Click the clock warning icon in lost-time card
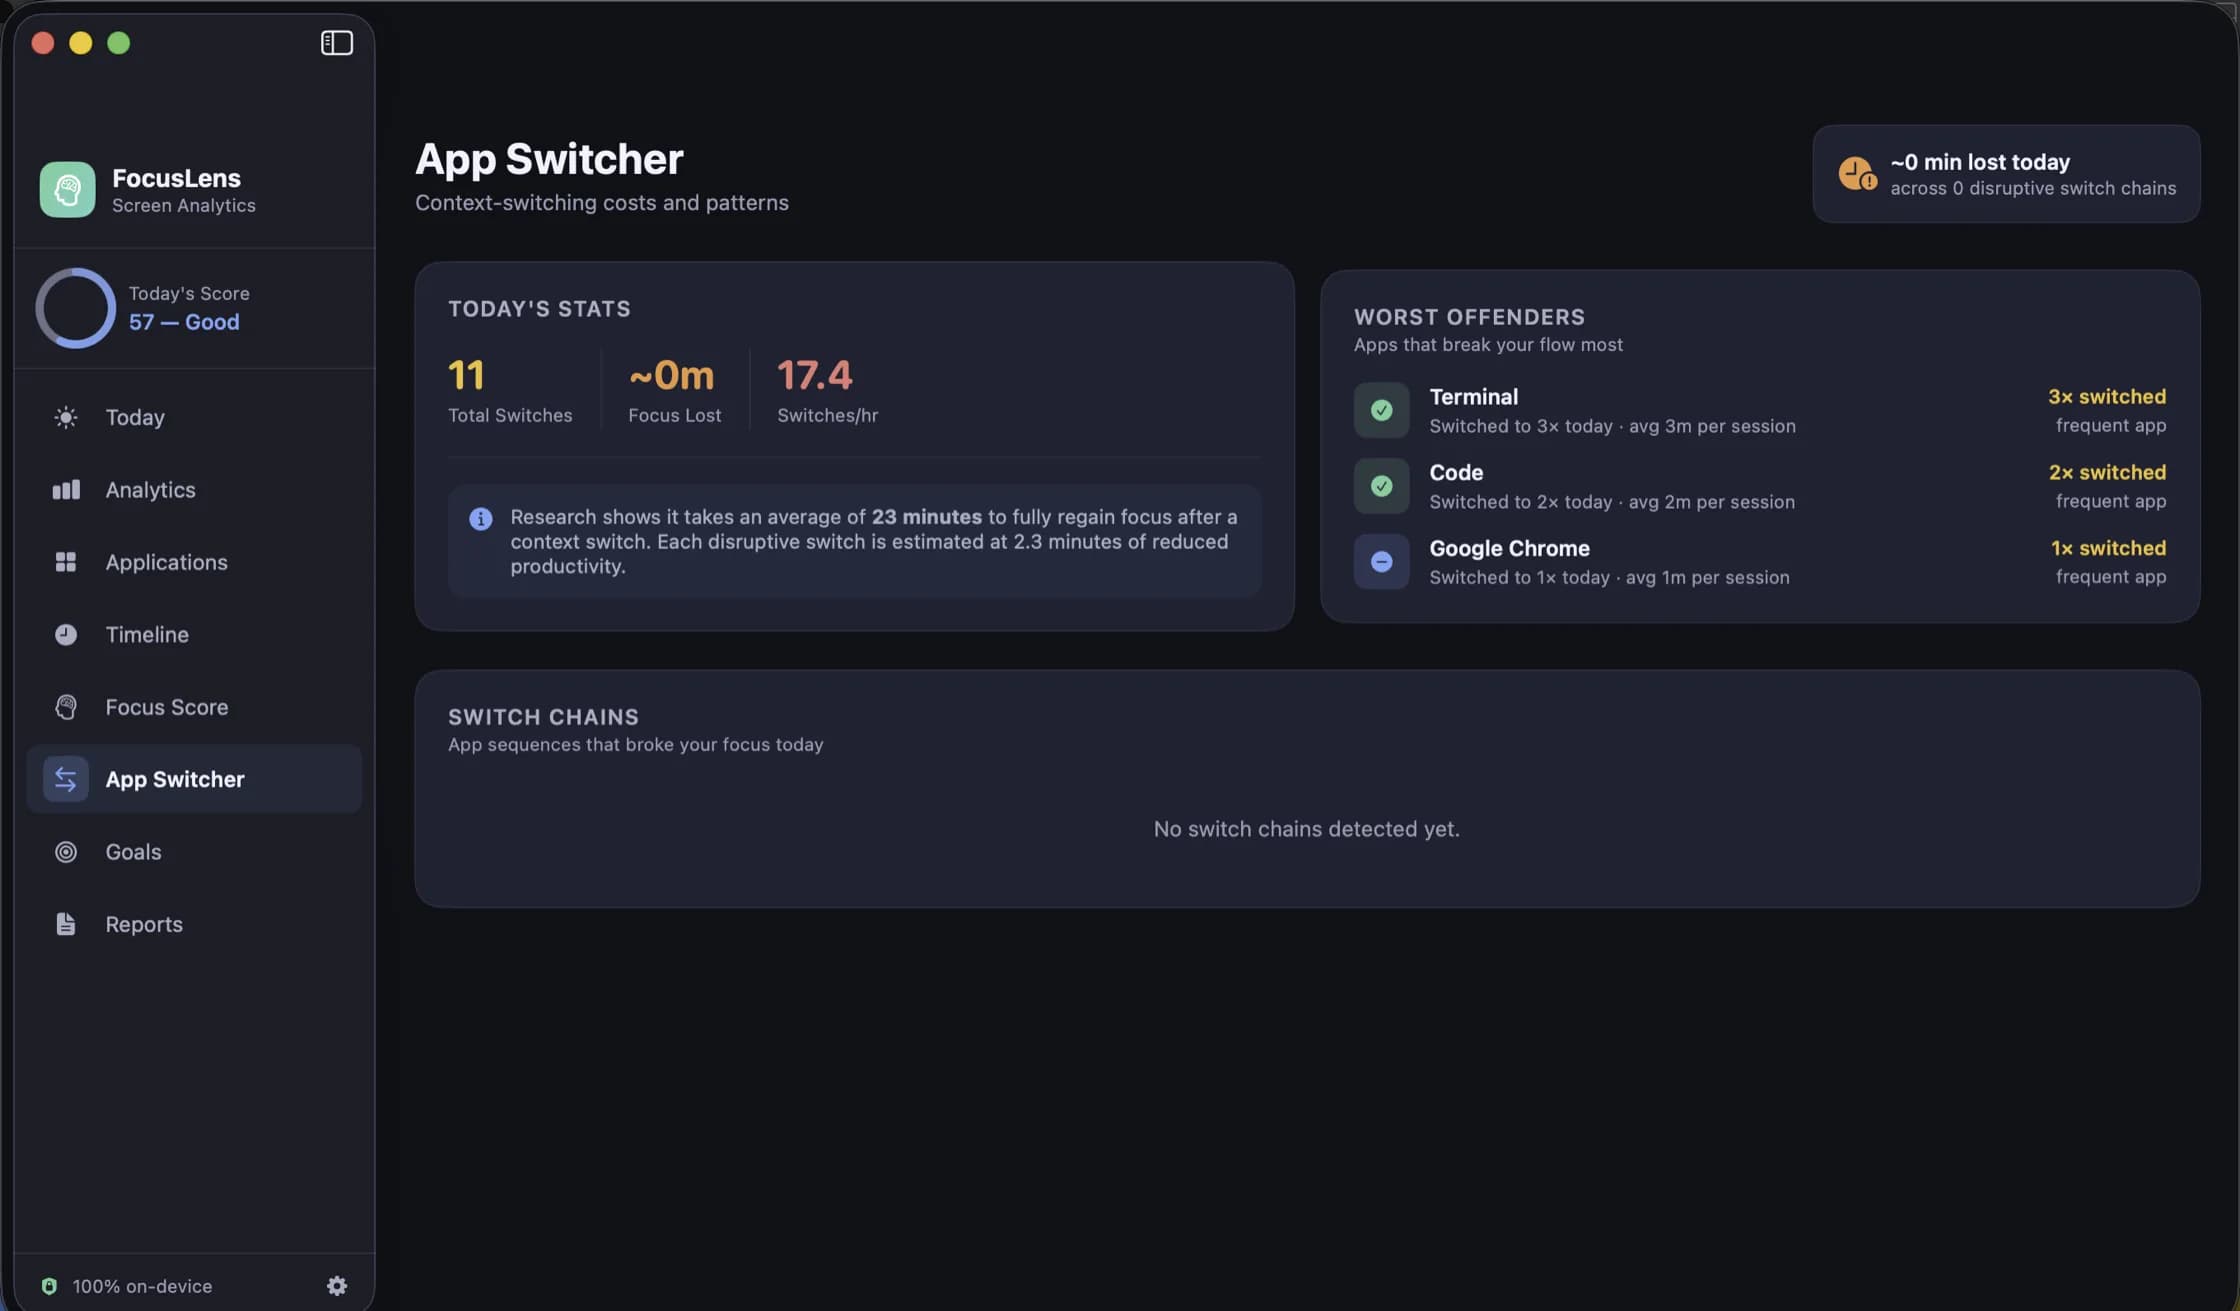This screenshot has width=2240, height=1311. (1858, 173)
